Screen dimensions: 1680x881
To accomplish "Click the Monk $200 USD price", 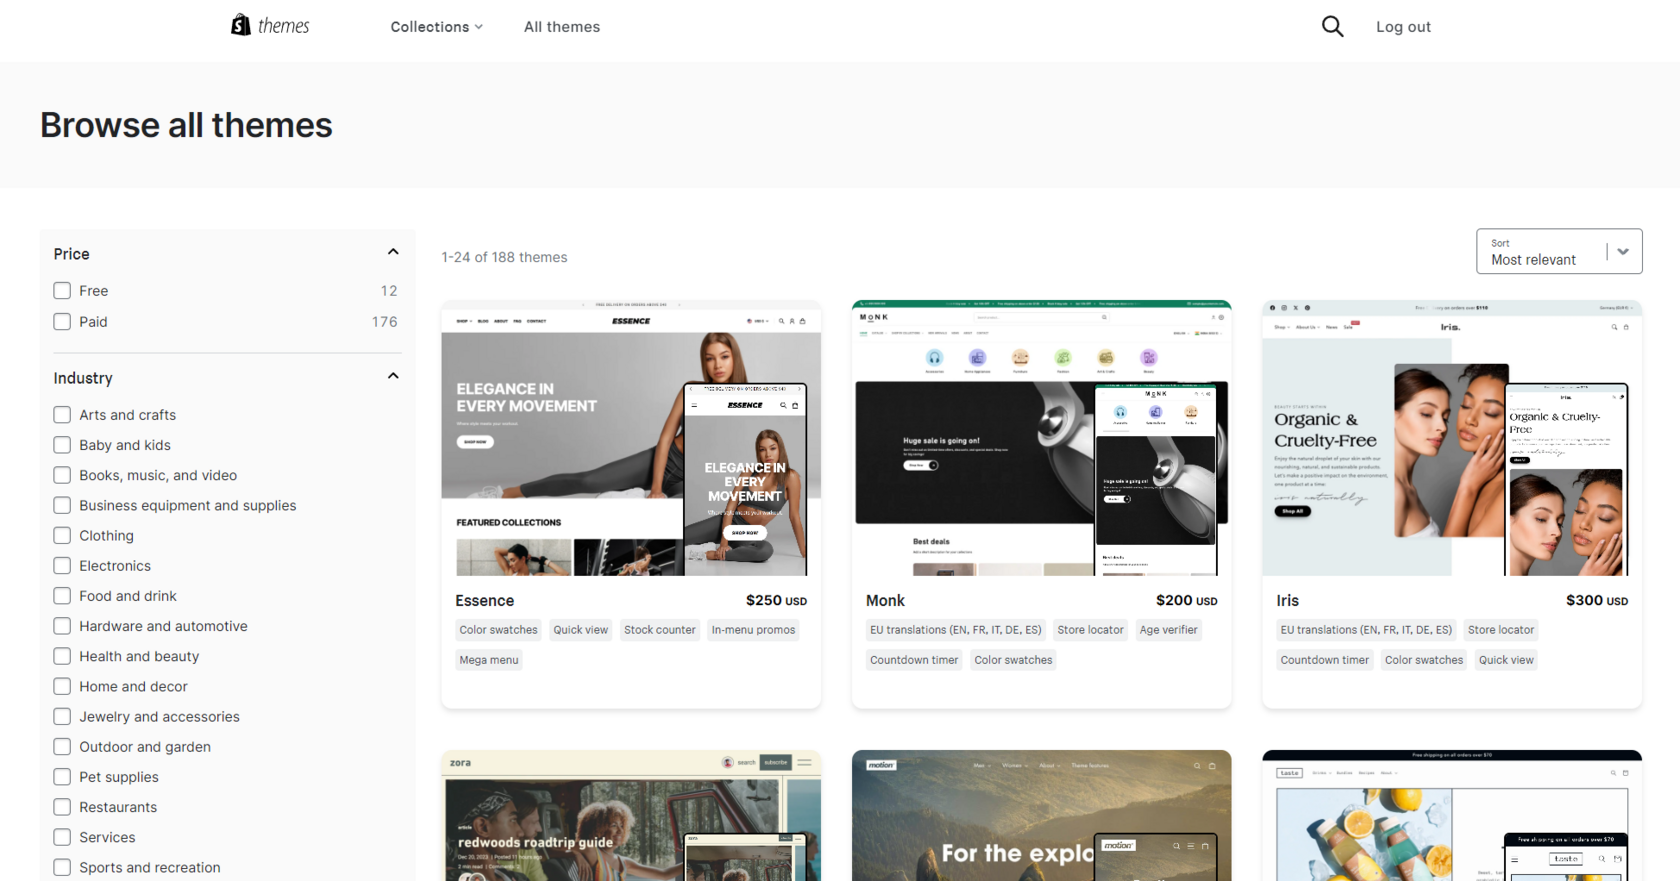I will pos(1187,601).
